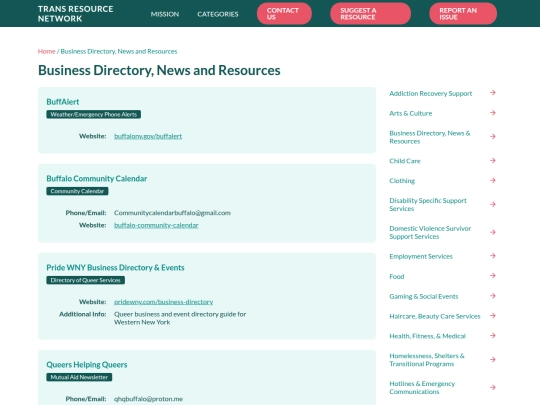540x405 pixels.
Task: Click Weather/Emergency Phone Alerts tag
Action: point(94,114)
